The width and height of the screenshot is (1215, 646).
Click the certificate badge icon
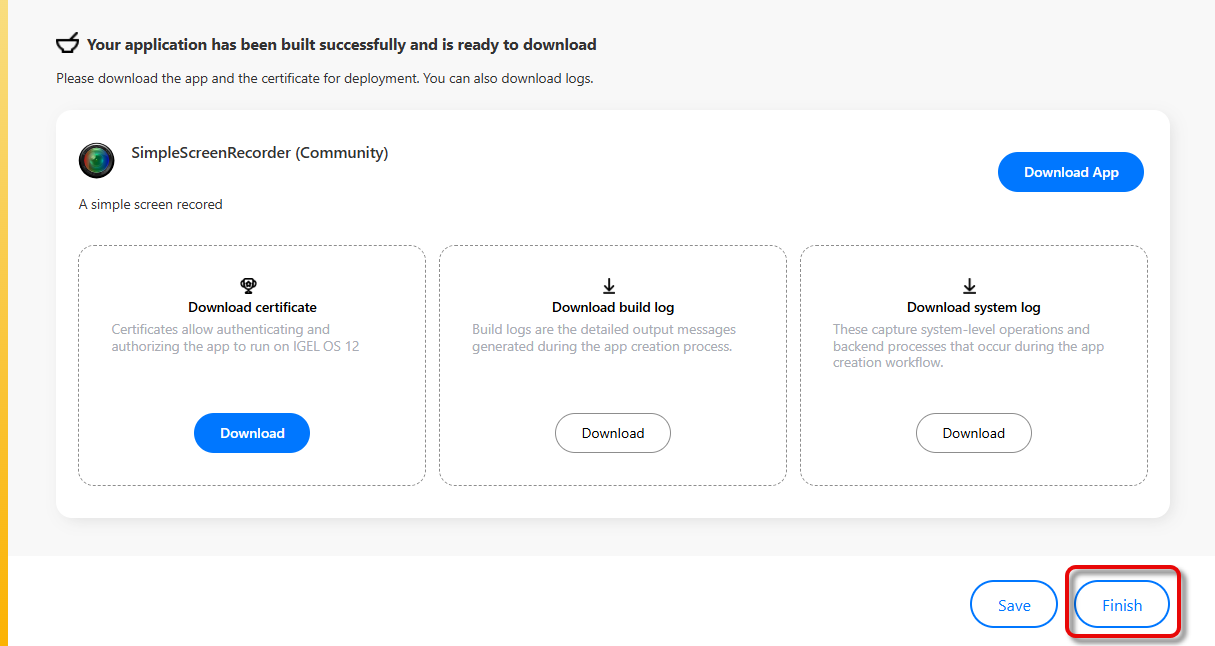(x=249, y=286)
